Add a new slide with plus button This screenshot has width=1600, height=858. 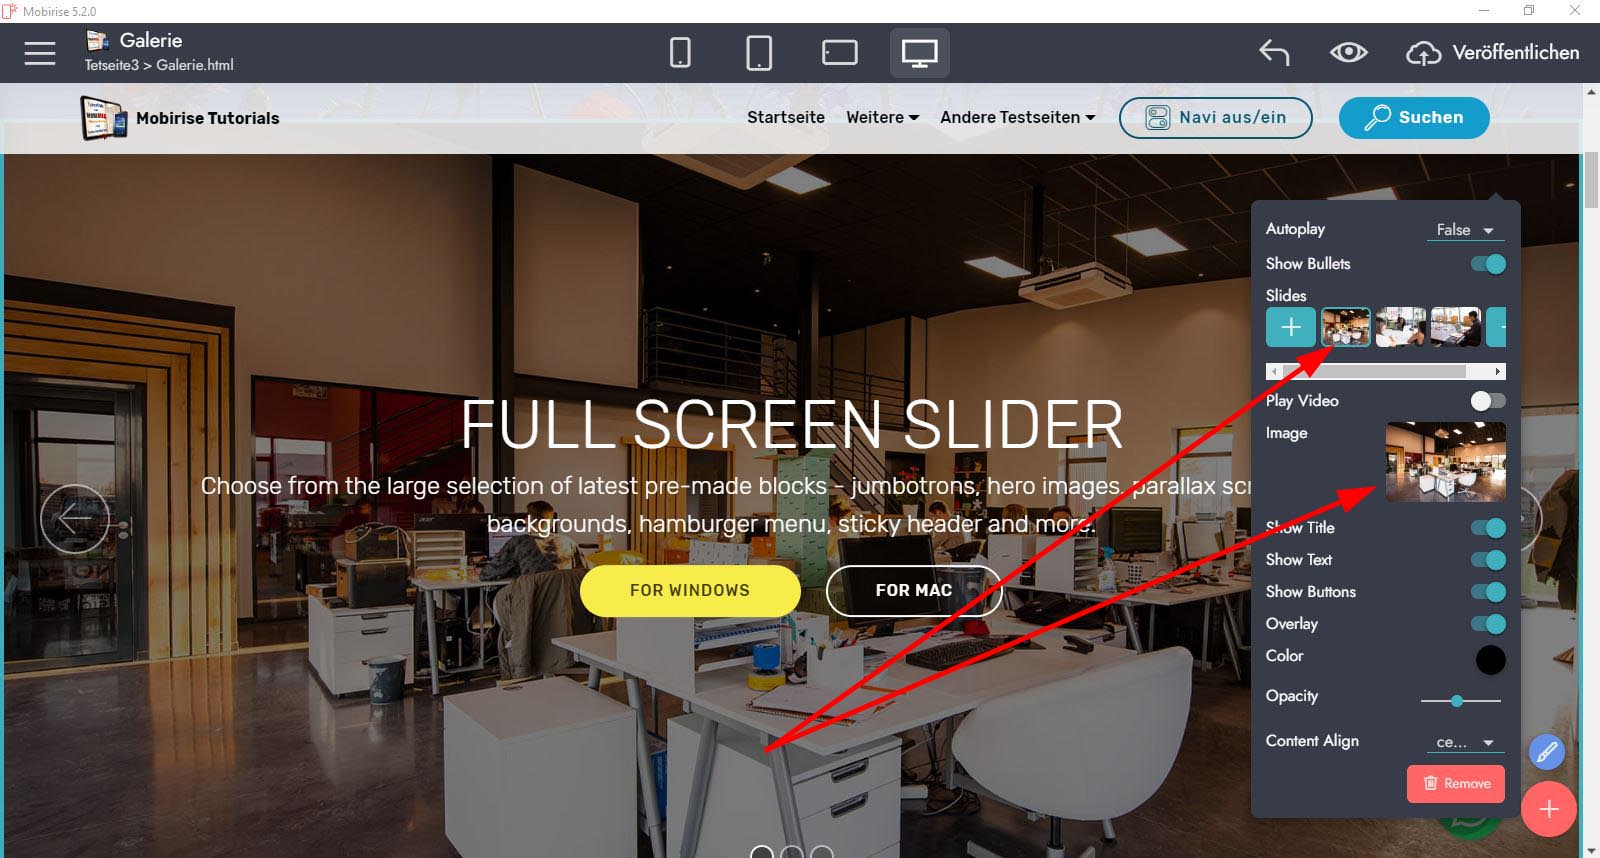(x=1291, y=327)
